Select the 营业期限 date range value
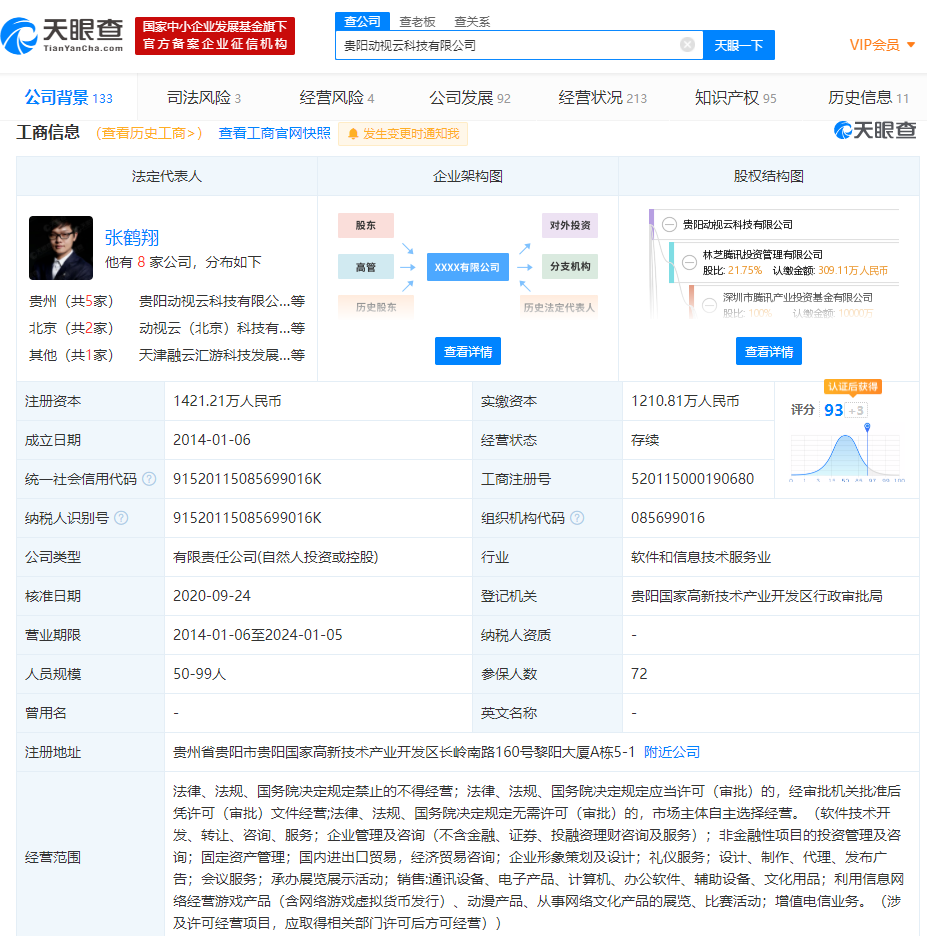This screenshot has height=936, width=927. coord(258,635)
